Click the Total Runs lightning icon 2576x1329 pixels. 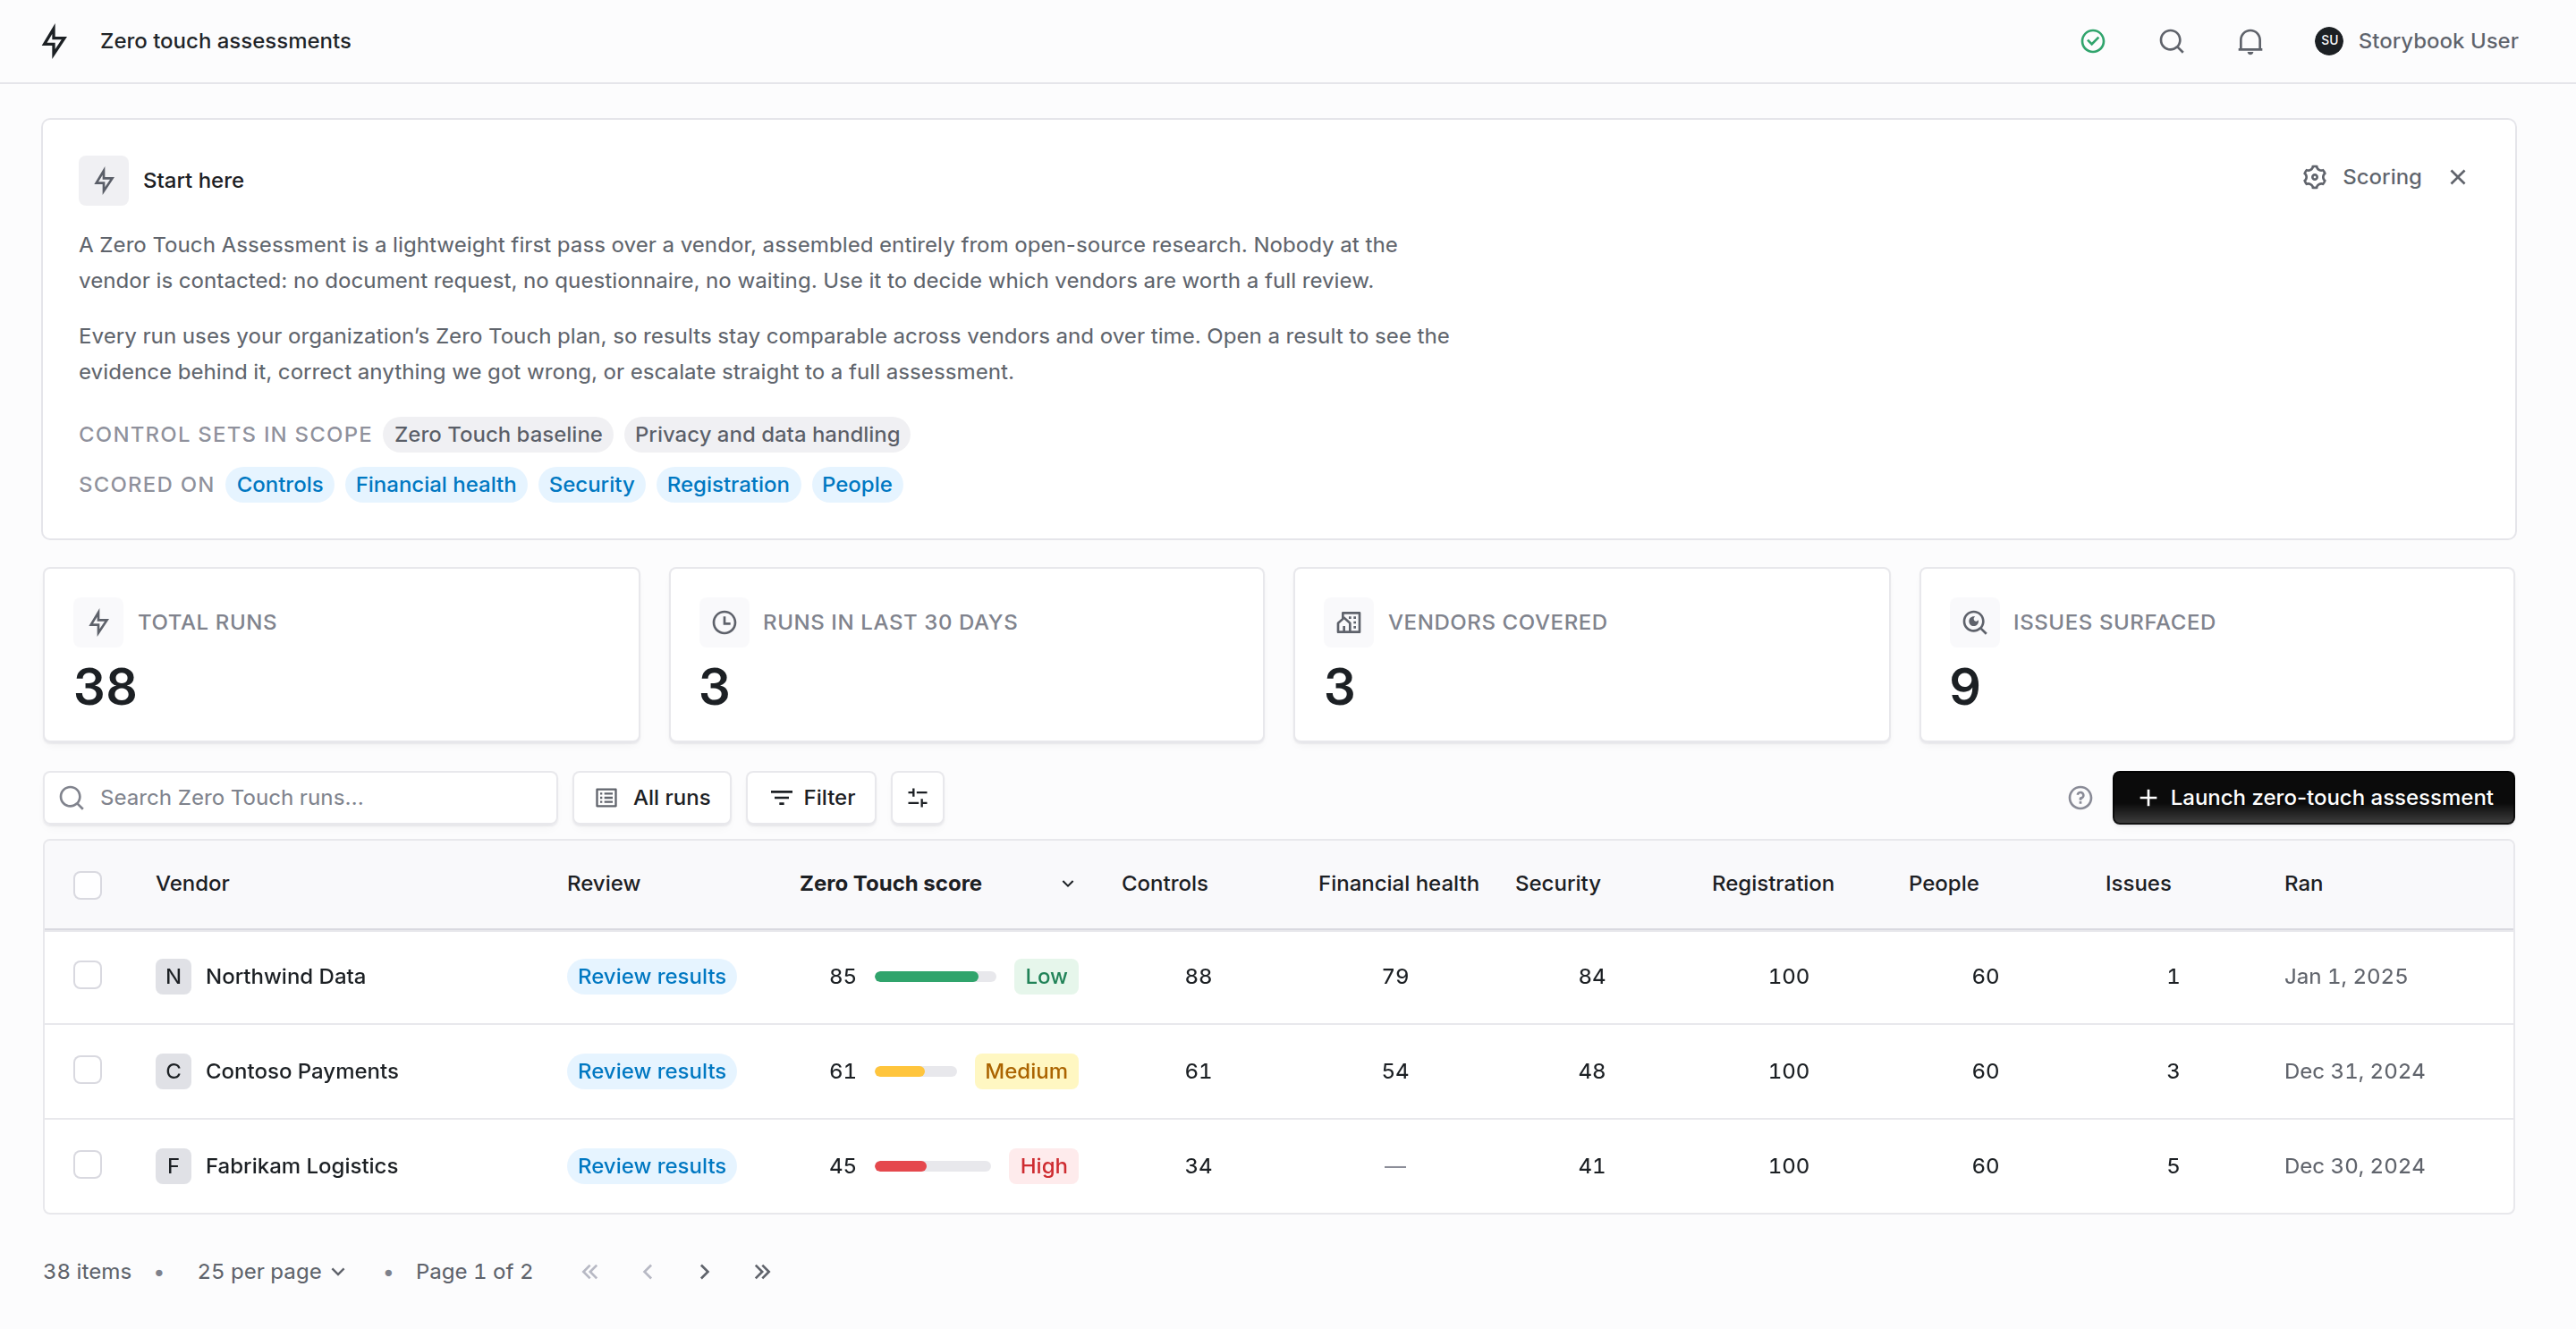pos(98,622)
